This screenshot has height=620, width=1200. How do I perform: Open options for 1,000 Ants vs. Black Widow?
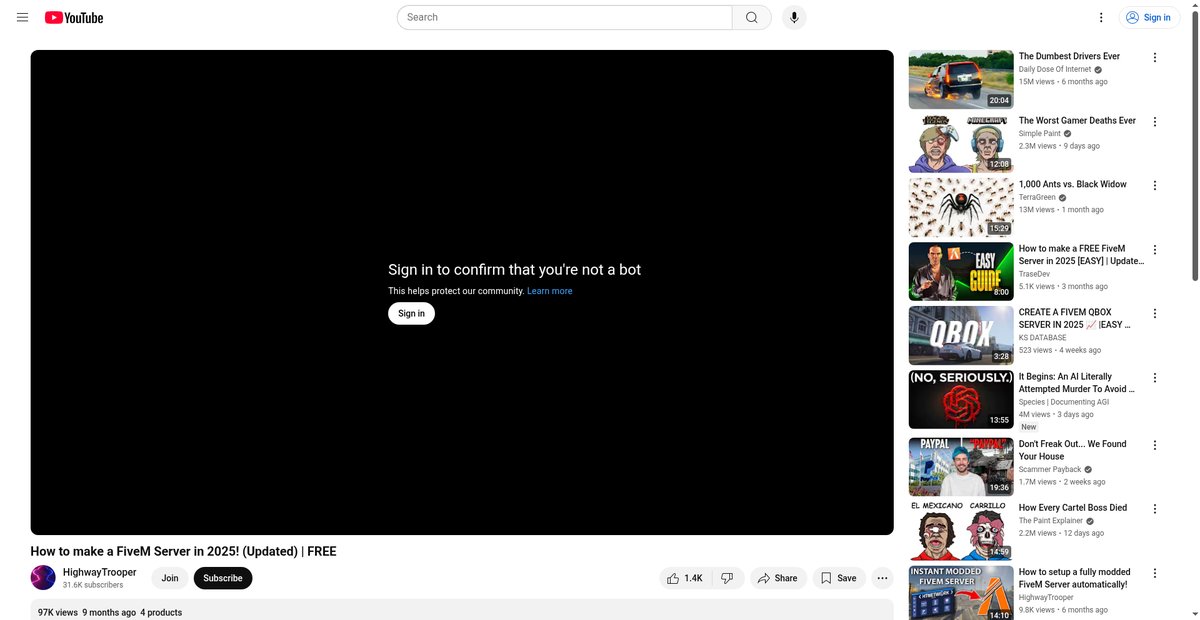pos(1155,186)
